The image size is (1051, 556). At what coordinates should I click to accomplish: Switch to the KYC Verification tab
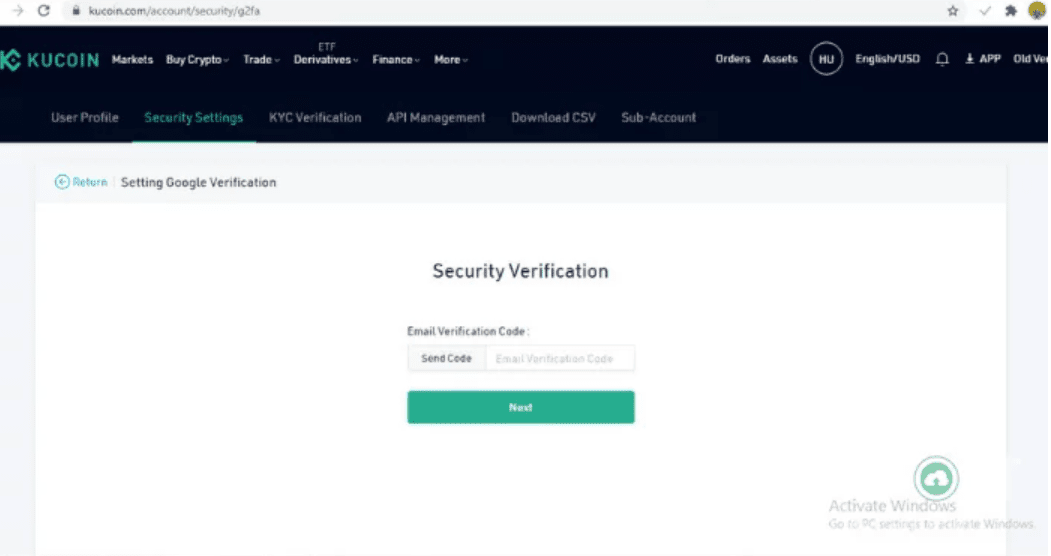(315, 118)
